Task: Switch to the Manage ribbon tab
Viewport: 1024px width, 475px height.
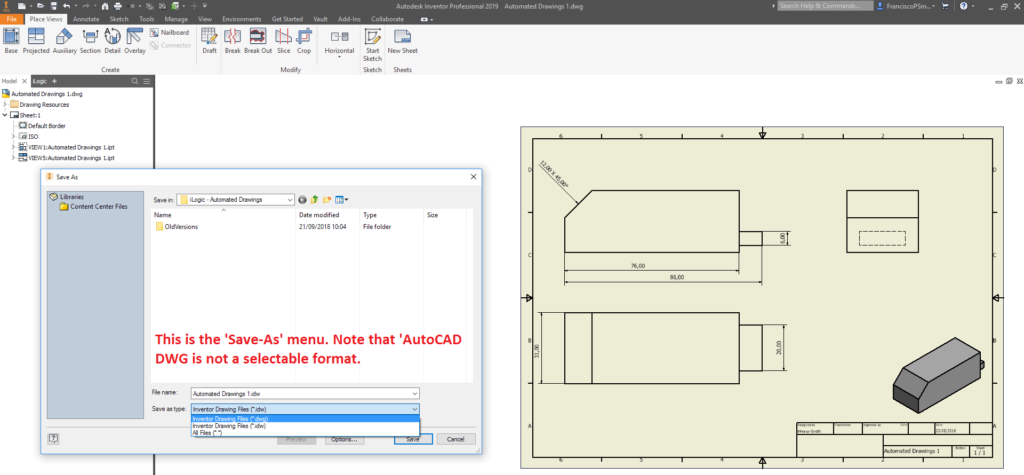Action: click(x=176, y=20)
